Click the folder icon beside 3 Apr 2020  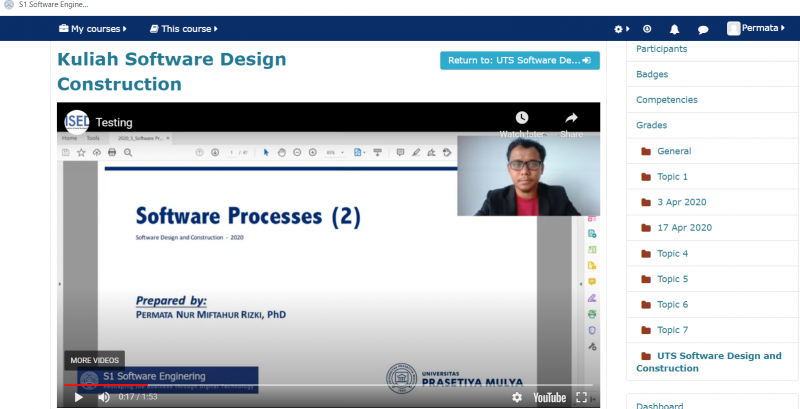[x=646, y=202]
